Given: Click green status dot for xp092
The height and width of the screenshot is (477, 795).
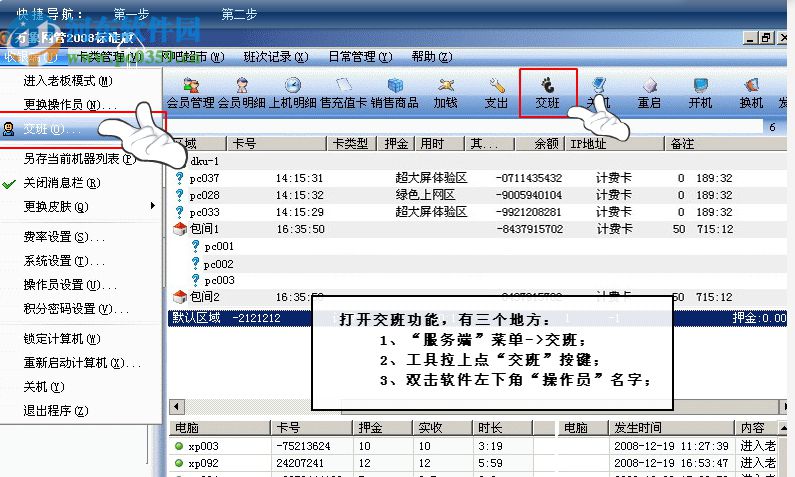Looking at the screenshot, I should click(178, 463).
